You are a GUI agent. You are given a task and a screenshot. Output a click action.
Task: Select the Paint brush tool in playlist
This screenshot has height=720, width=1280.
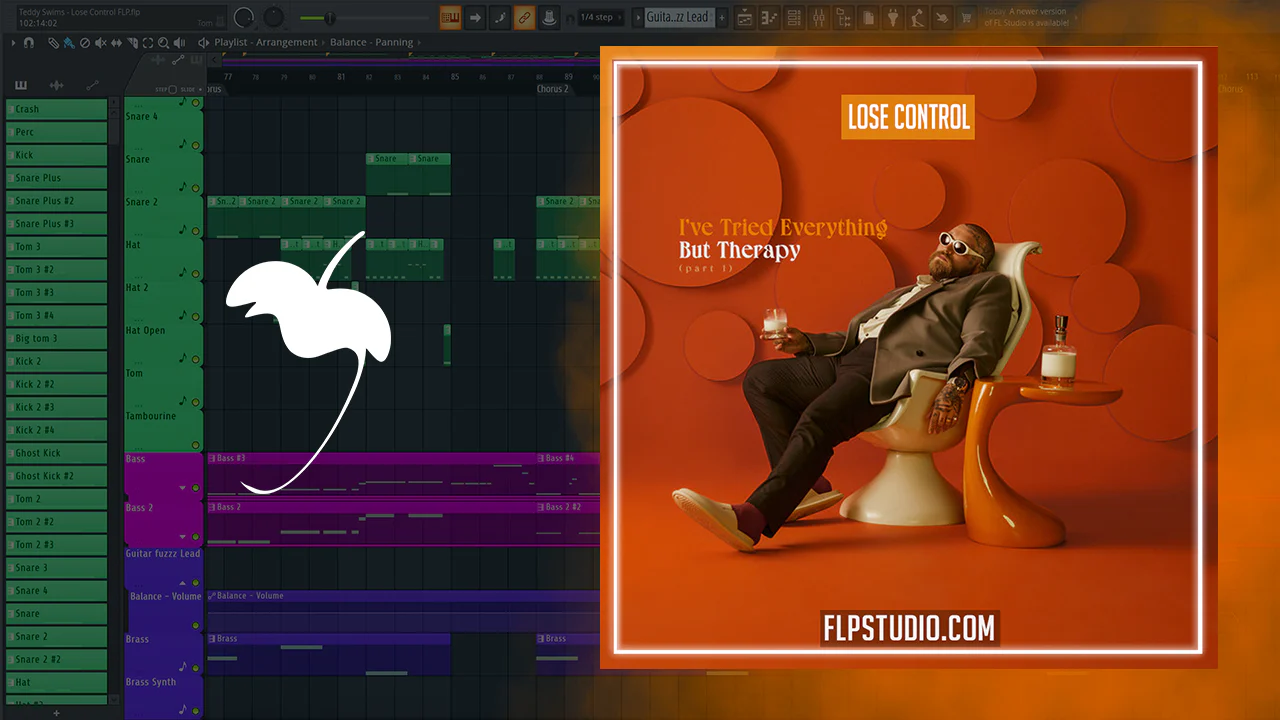[x=69, y=43]
